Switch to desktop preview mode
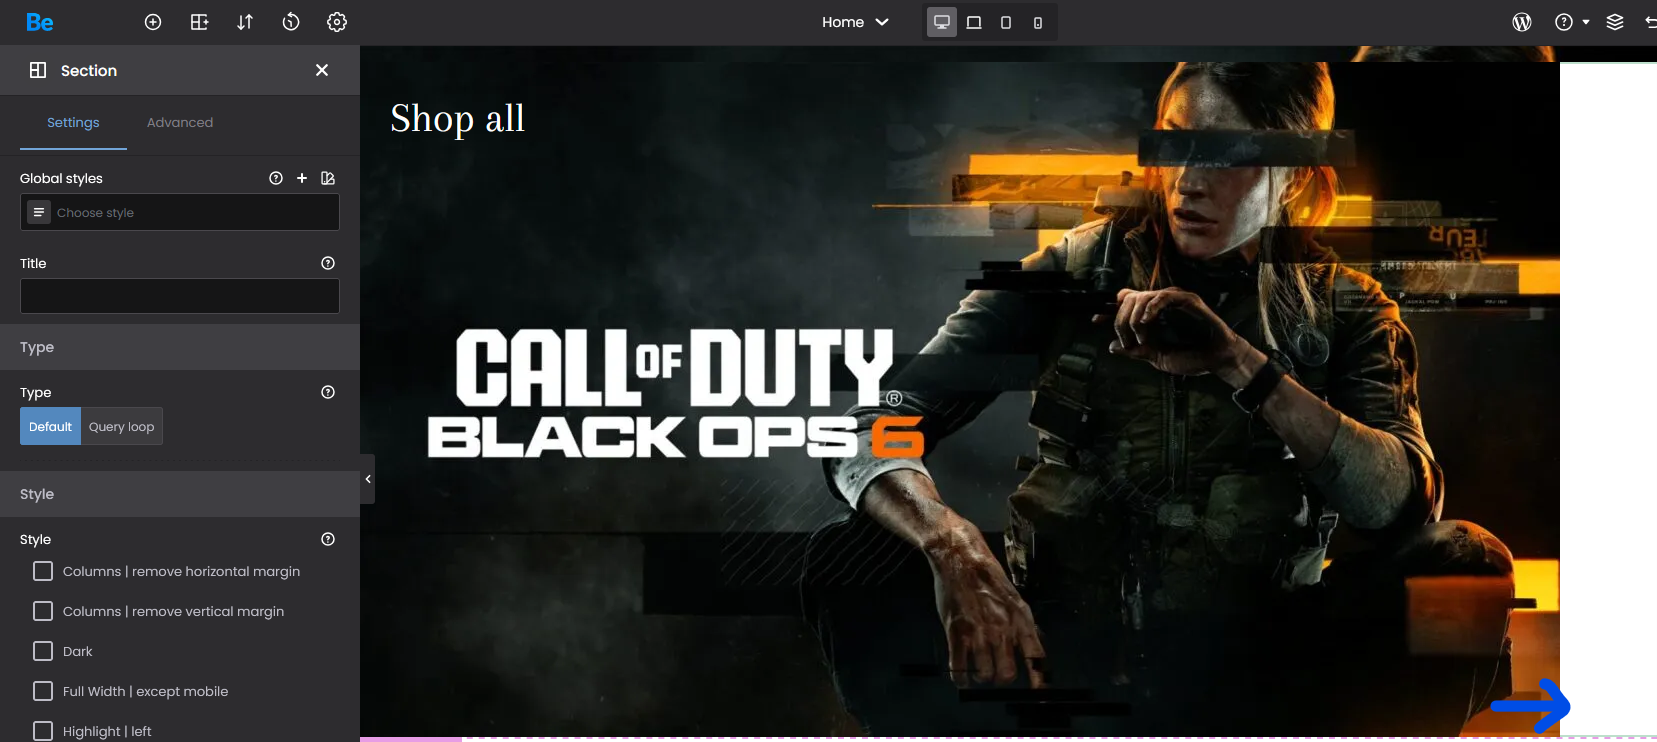 click(941, 22)
